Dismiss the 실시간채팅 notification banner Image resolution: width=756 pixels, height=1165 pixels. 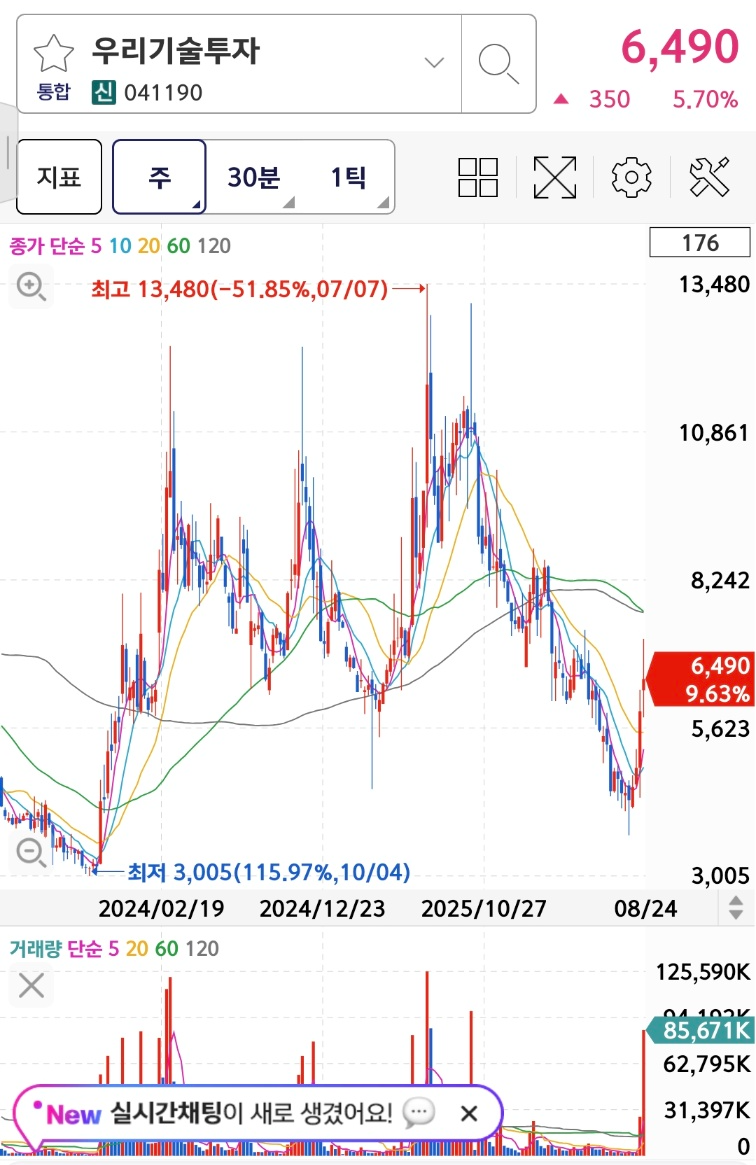tap(469, 1113)
